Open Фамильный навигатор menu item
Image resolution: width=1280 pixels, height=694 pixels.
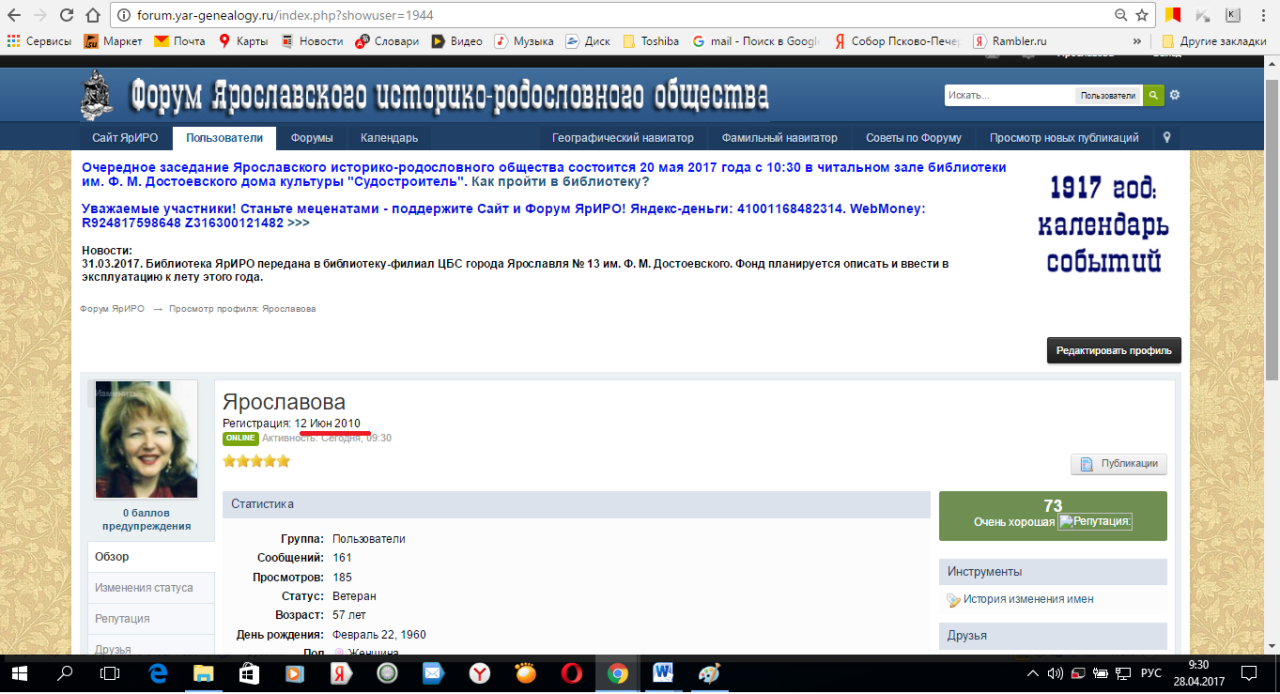point(781,138)
